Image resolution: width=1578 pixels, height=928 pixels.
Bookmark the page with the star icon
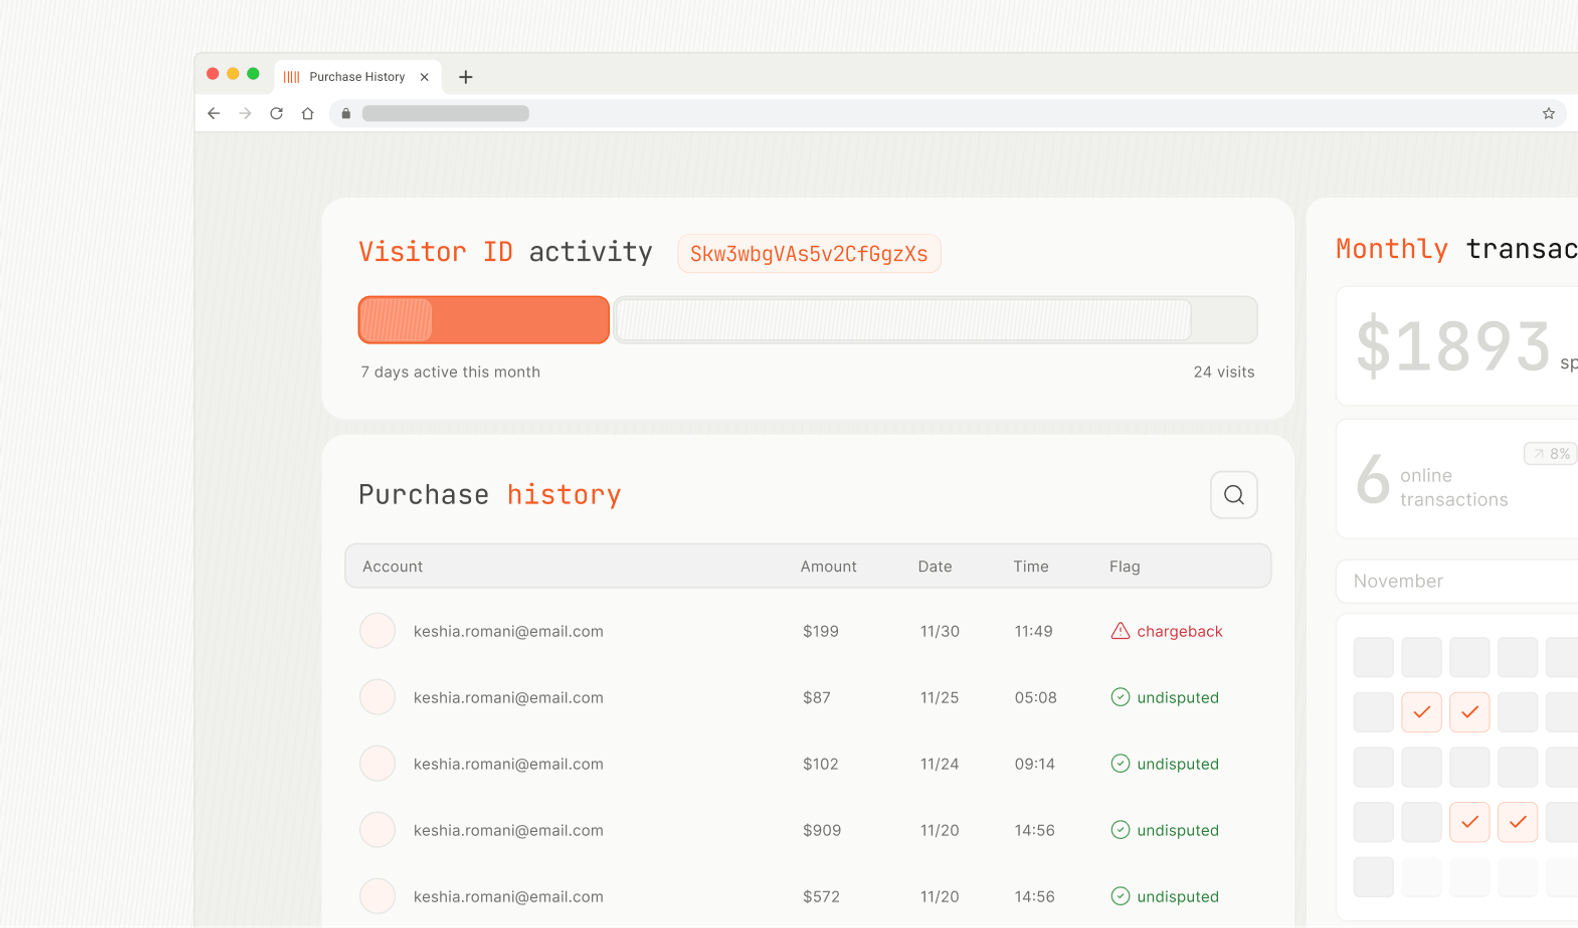pyautogui.click(x=1548, y=114)
